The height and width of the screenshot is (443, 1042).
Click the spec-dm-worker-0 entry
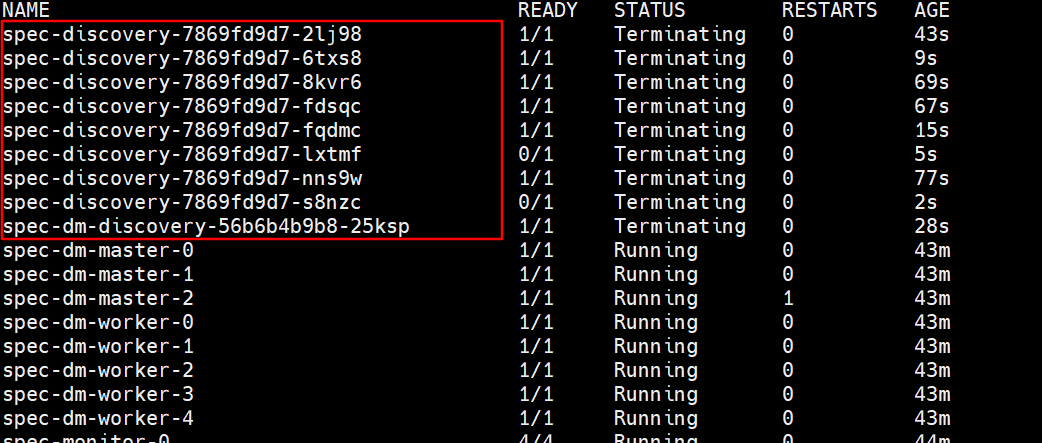[98, 322]
